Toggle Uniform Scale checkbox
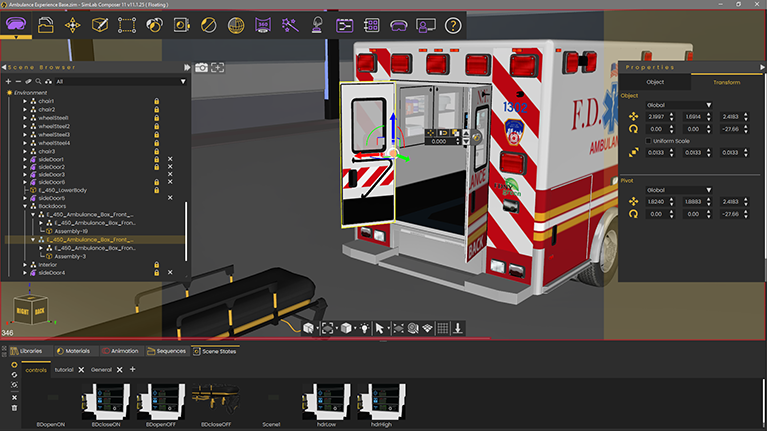This screenshot has width=767, height=431. [x=649, y=141]
